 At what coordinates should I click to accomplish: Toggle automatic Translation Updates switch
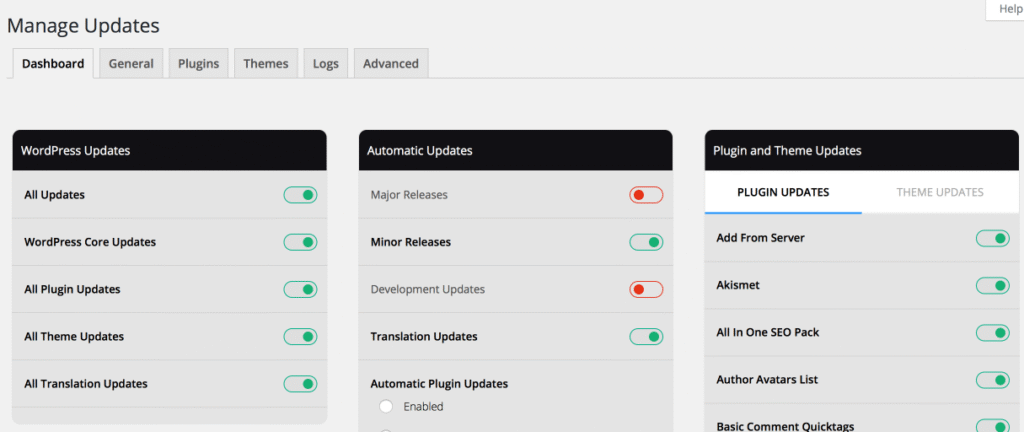[646, 337]
